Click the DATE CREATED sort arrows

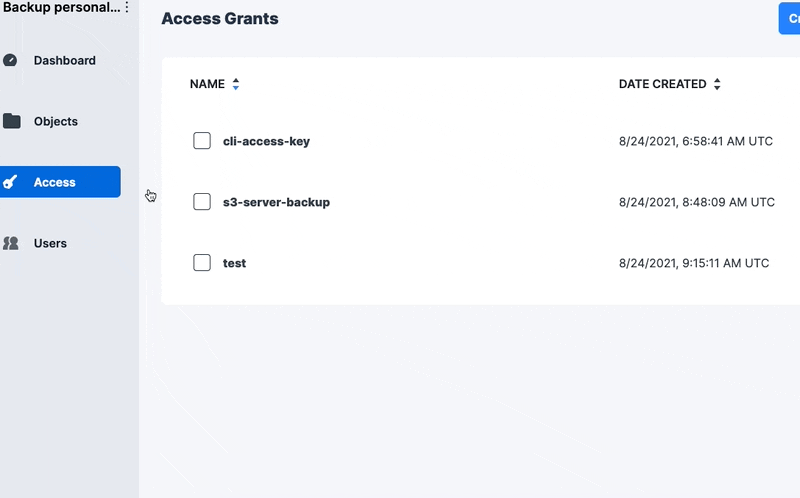coord(717,85)
